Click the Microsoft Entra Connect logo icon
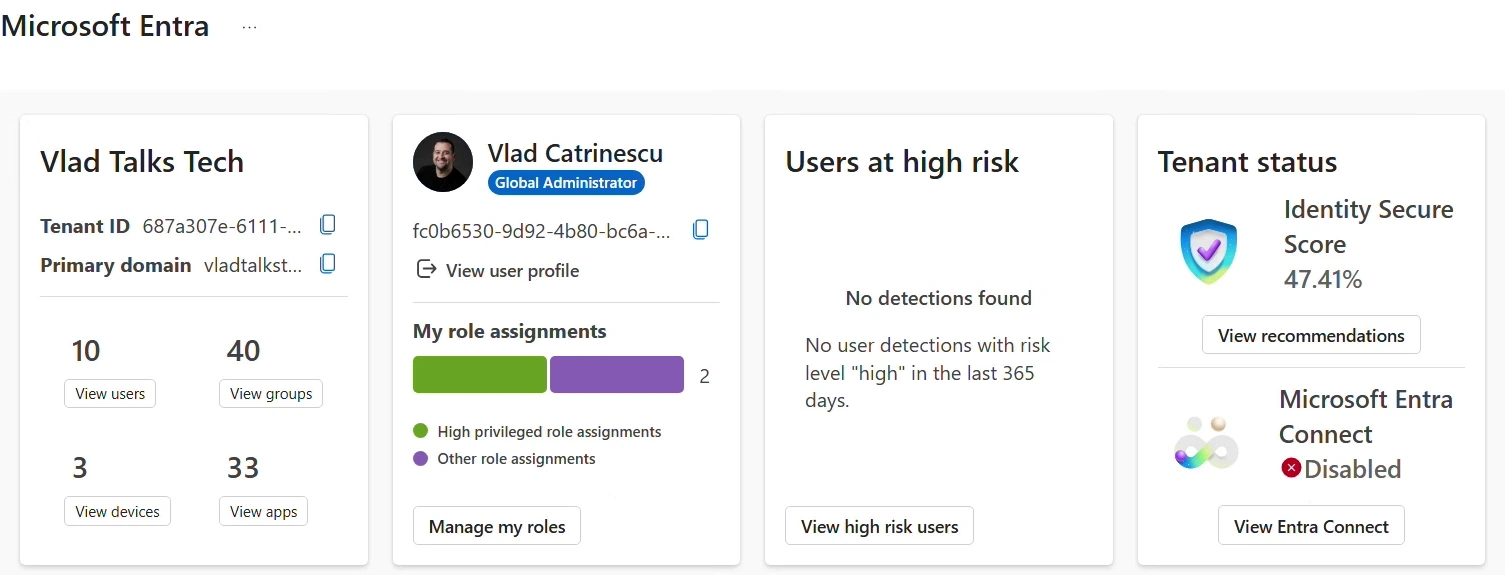The height and width of the screenshot is (575, 1505). point(1206,442)
